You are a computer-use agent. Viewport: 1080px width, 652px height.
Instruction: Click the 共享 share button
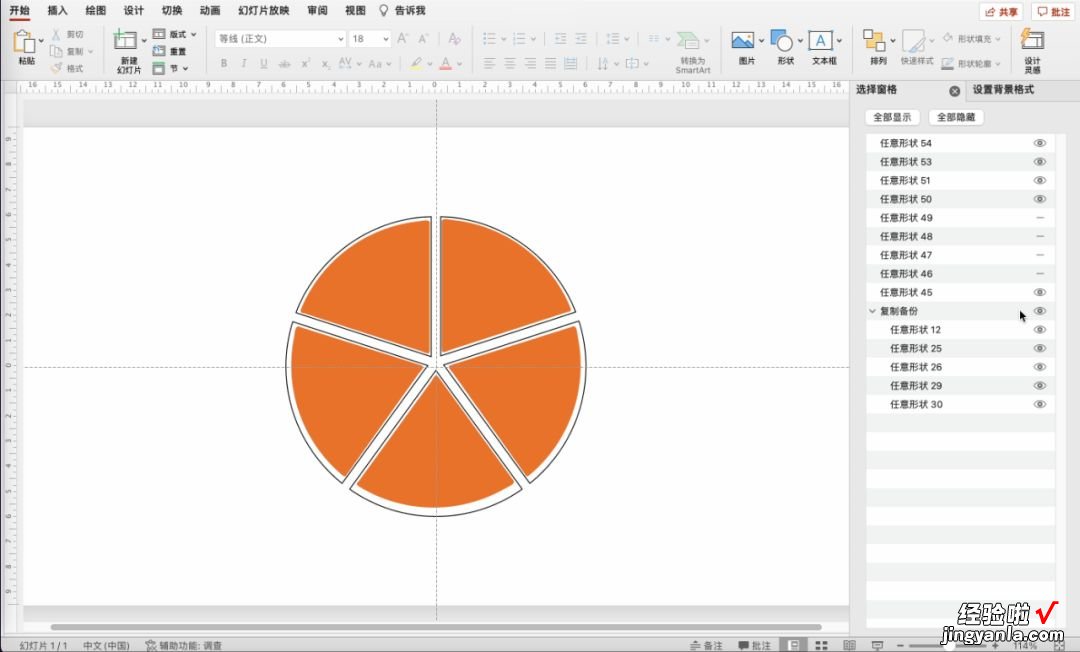(x=1001, y=12)
